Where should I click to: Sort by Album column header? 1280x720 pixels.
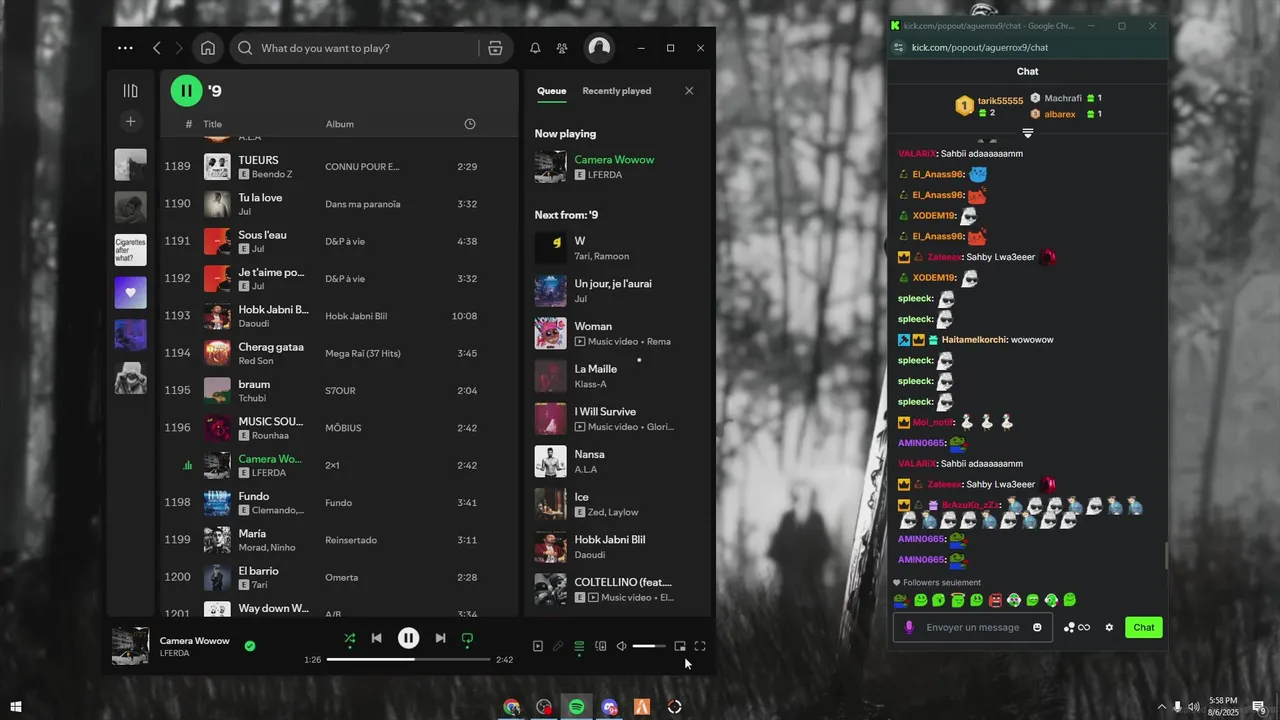coord(339,124)
